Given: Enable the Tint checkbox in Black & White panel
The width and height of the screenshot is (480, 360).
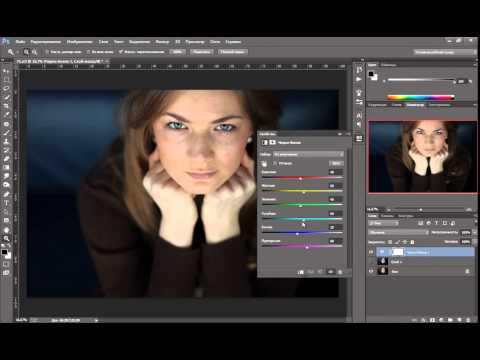Looking at the screenshot, I should coord(275,163).
